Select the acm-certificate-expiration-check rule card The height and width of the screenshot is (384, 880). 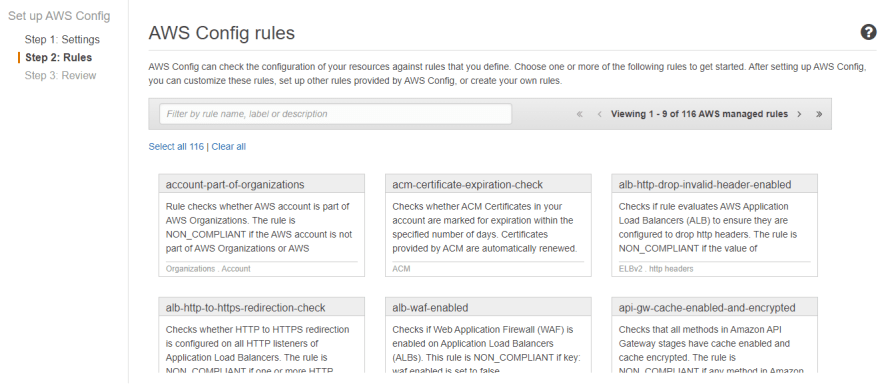pos(488,225)
